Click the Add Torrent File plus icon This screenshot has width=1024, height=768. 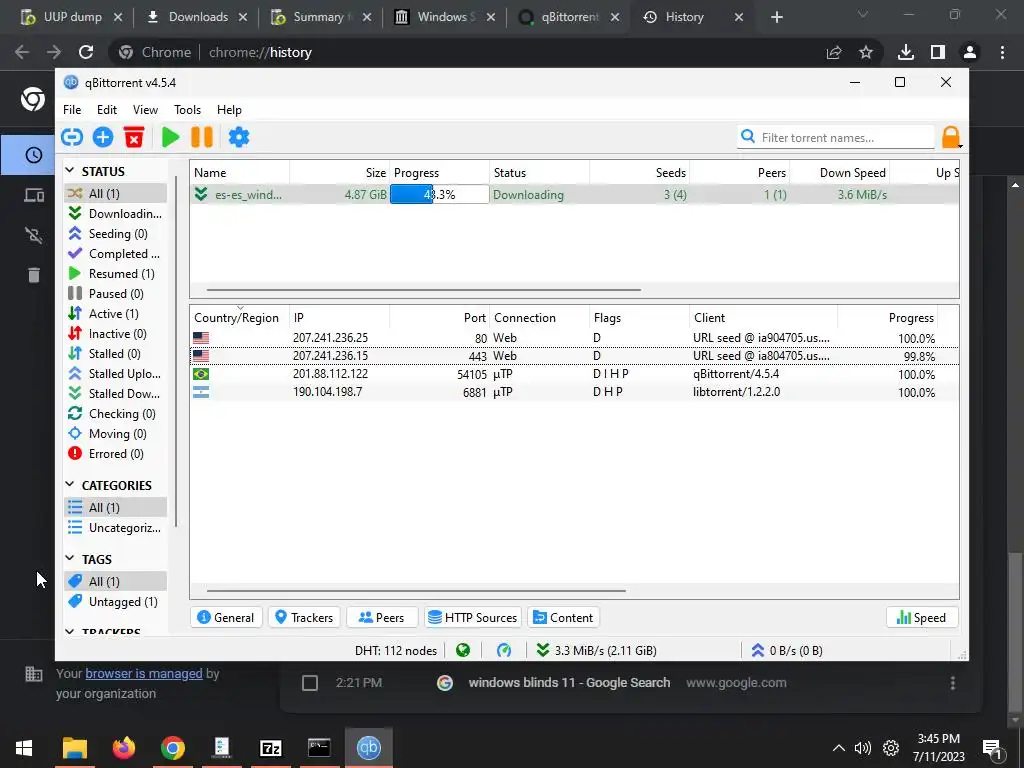coord(103,137)
